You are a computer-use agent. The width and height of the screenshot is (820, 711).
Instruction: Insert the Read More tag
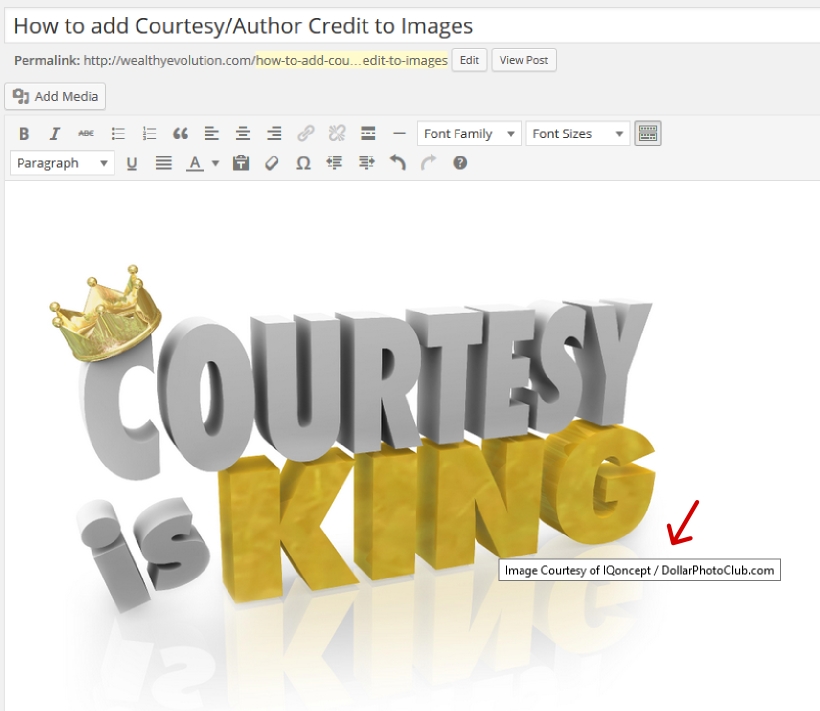click(367, 133)
